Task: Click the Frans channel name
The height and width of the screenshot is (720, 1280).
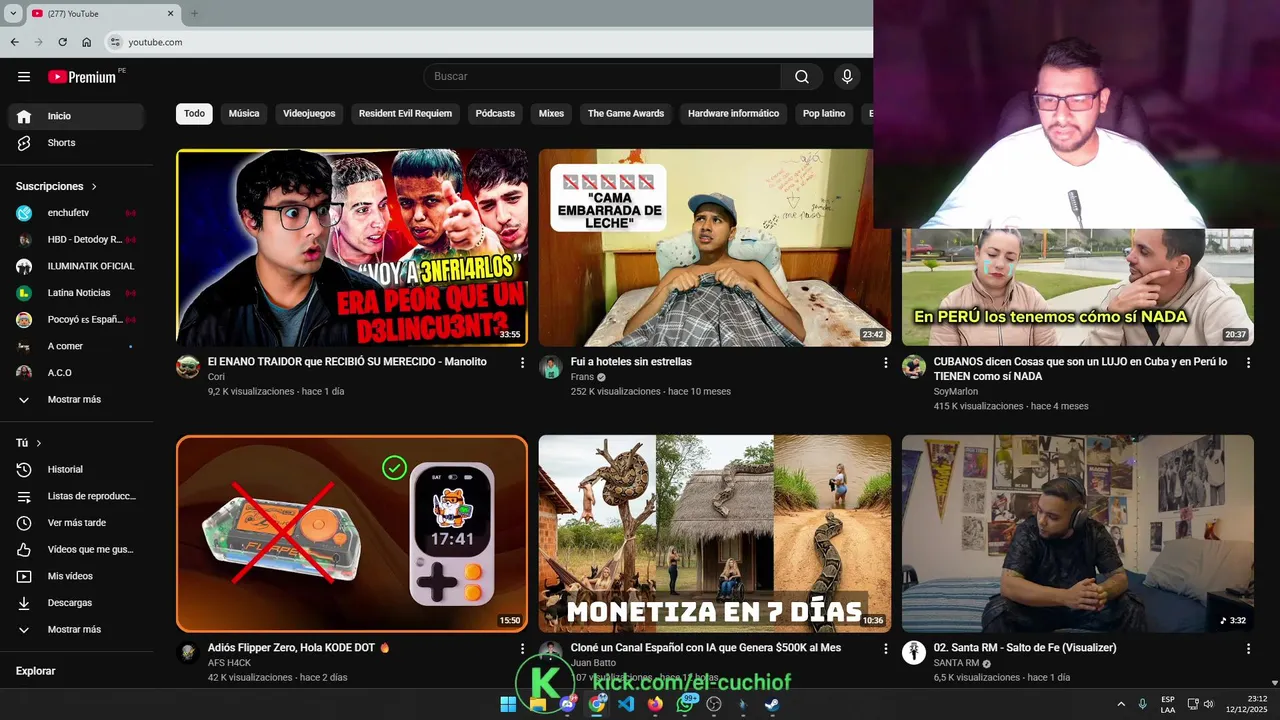Action: pos(582,377)
